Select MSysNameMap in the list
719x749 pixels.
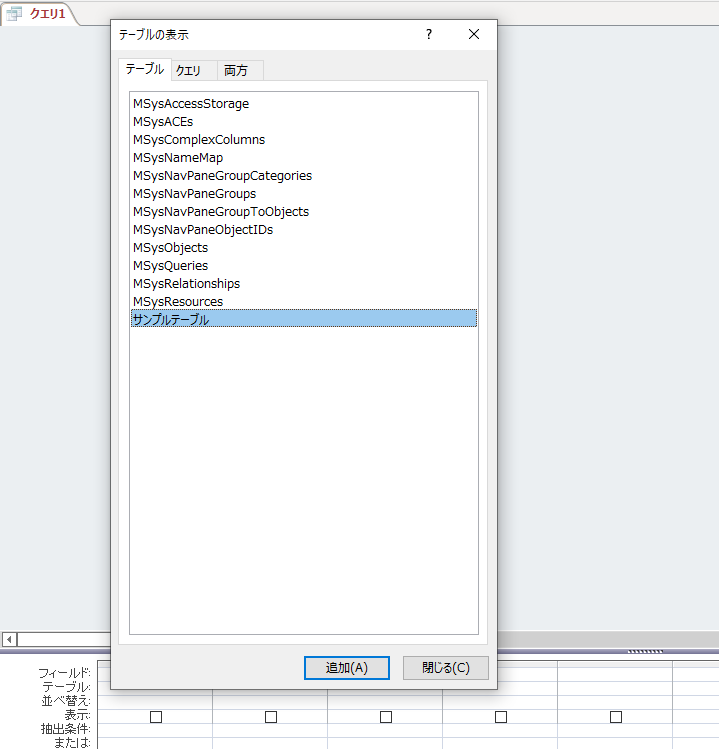pos(304,158)
